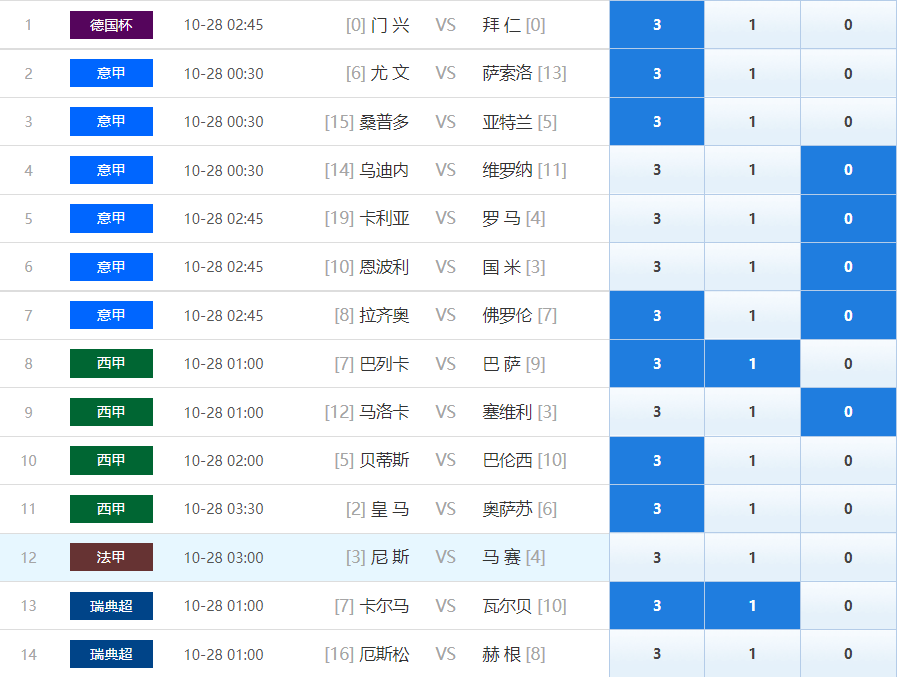Toggle 1 for 巴列卡 vs 巴萨 match
This screenshot has width=897, height=677.
[752, 363]
